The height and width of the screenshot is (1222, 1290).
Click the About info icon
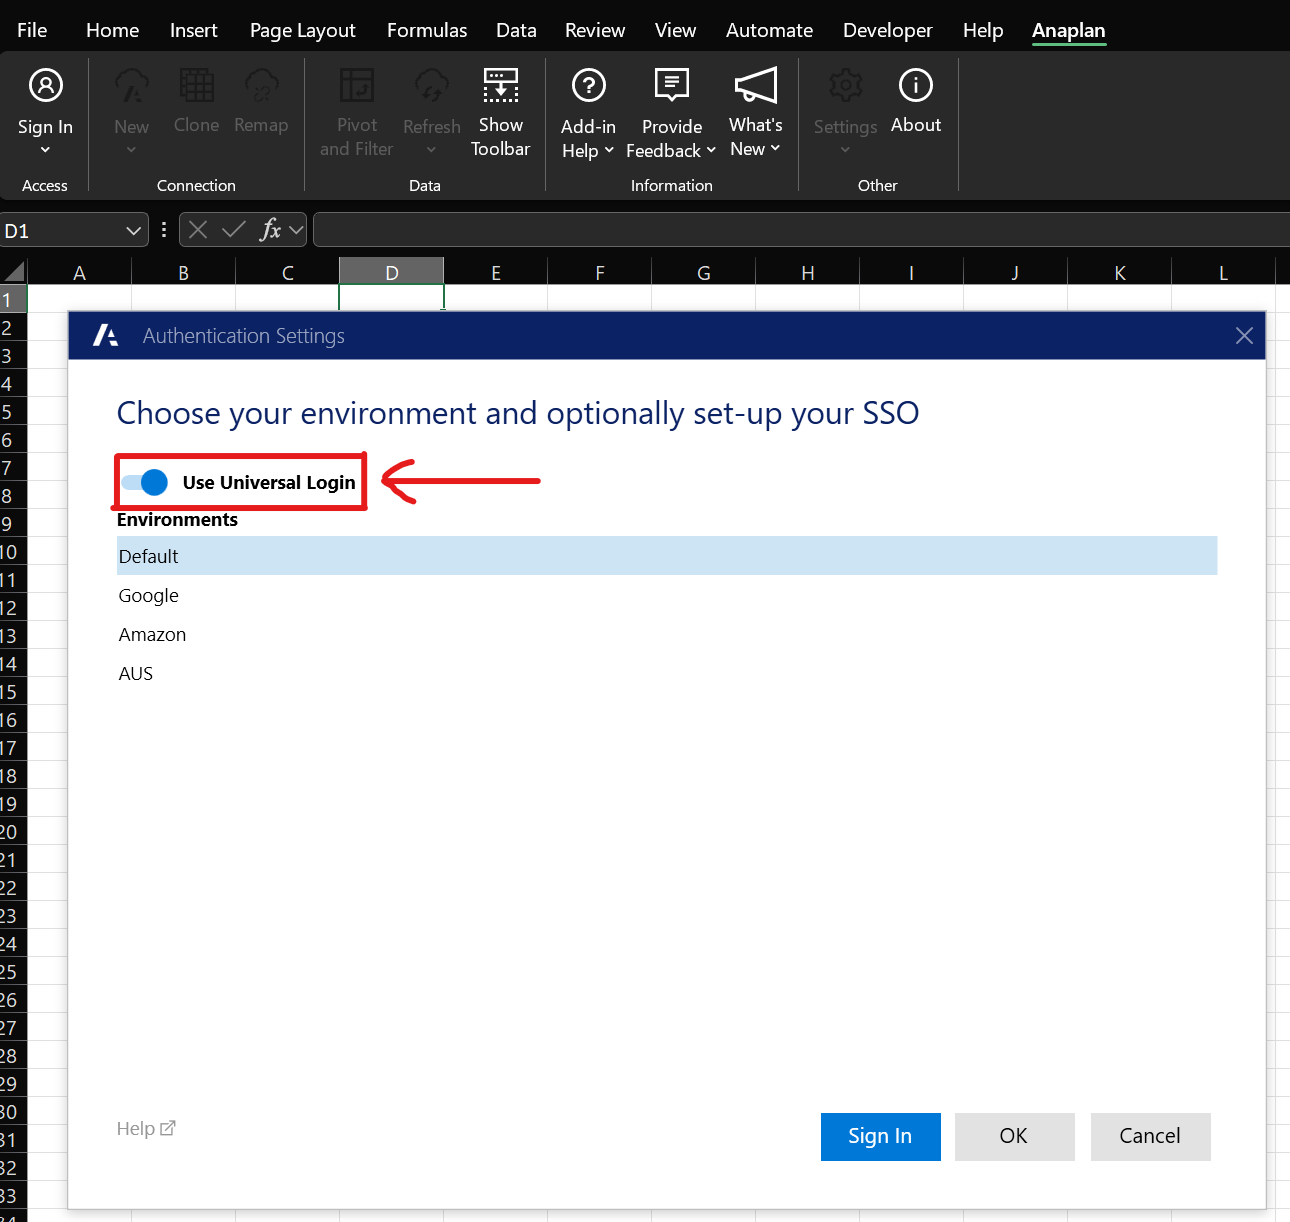tap(915, 87)
